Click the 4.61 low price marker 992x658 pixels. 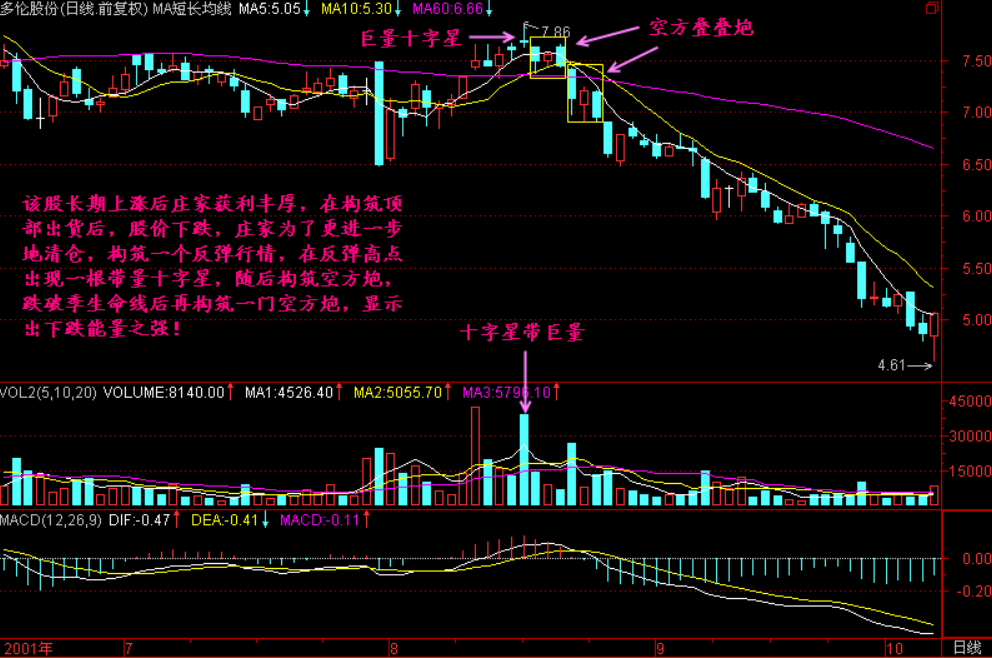(x=889, y=365)
